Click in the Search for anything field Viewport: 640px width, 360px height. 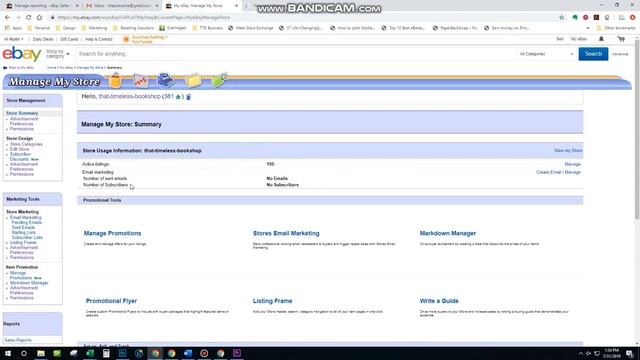(x=295, y=54)
